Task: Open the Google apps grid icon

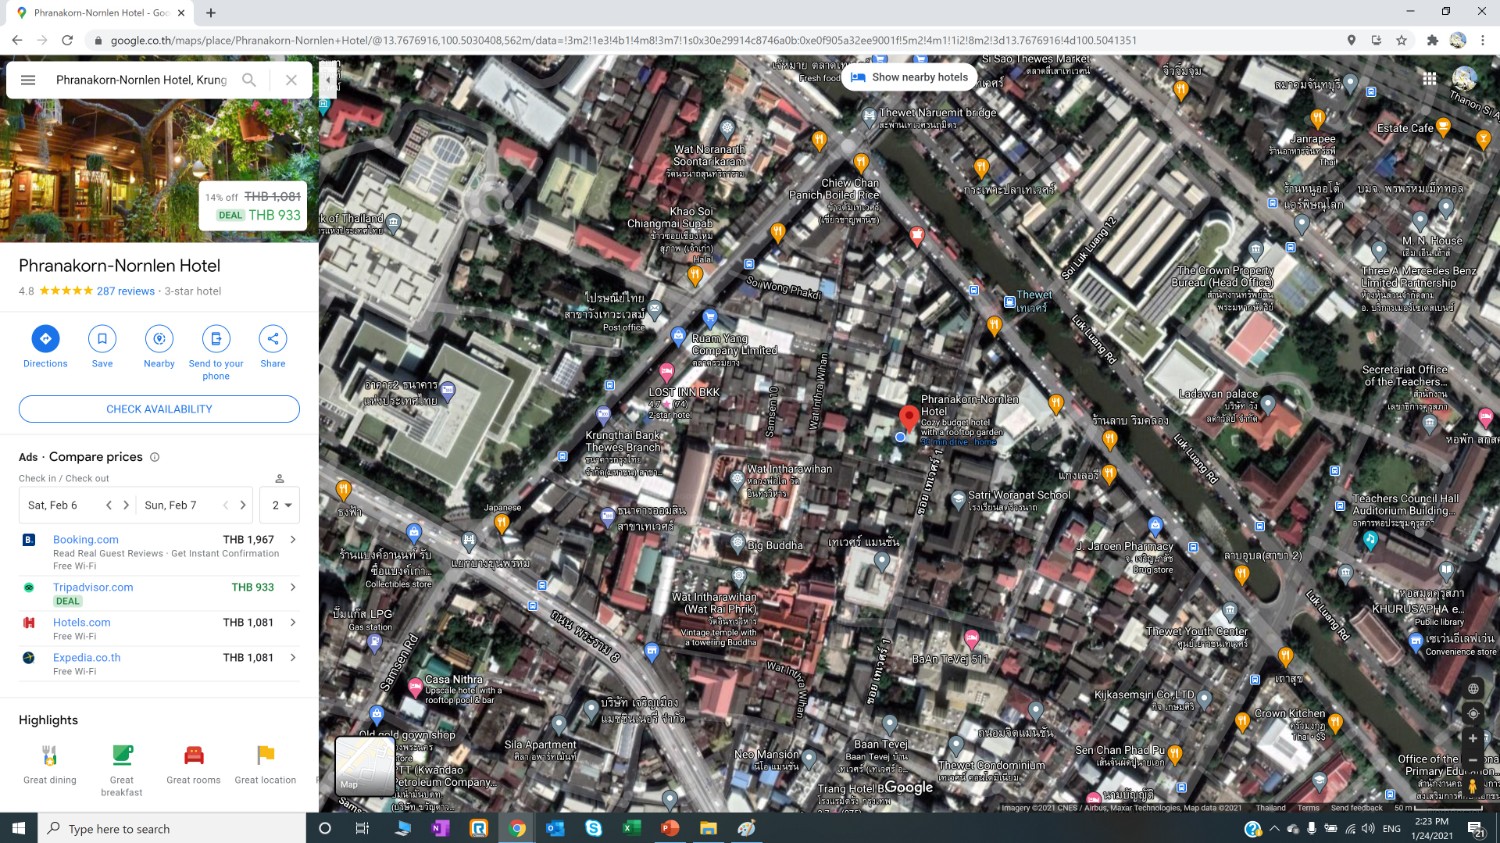Action: 1430,78
